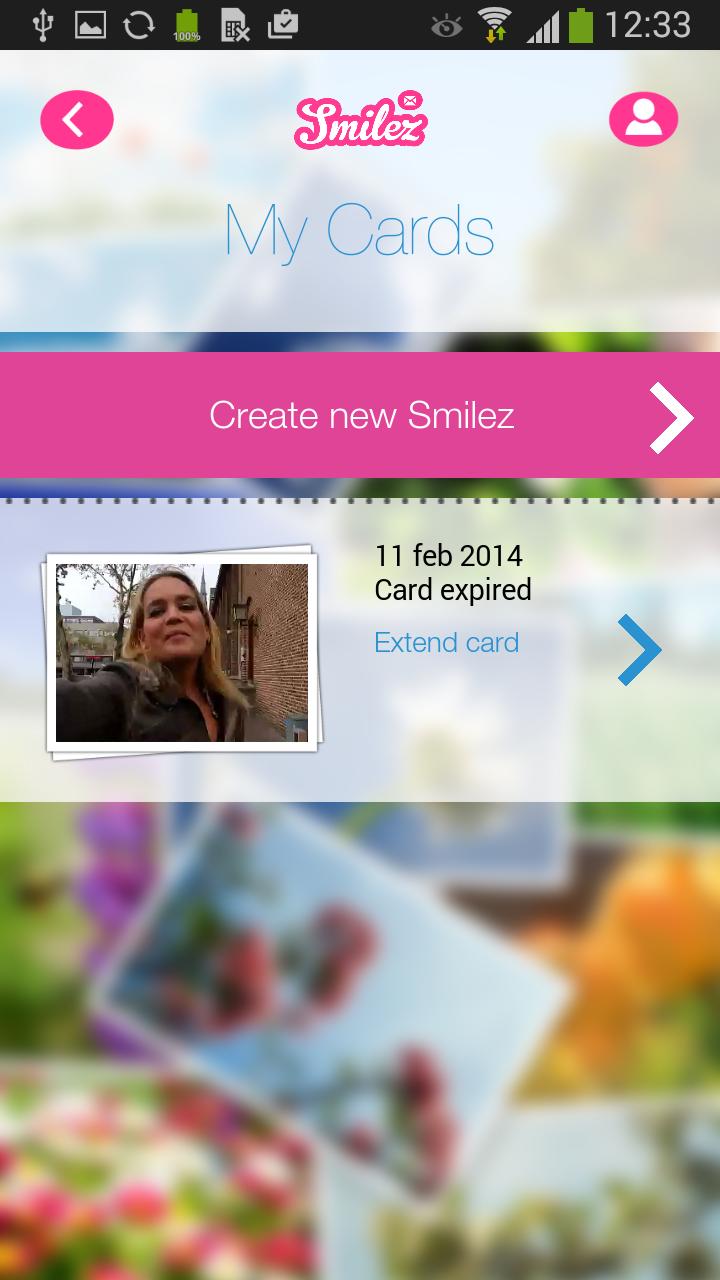This screenshot has height=1280, width=720.
Task: Open the profile account icon
Action: point(643,120)
